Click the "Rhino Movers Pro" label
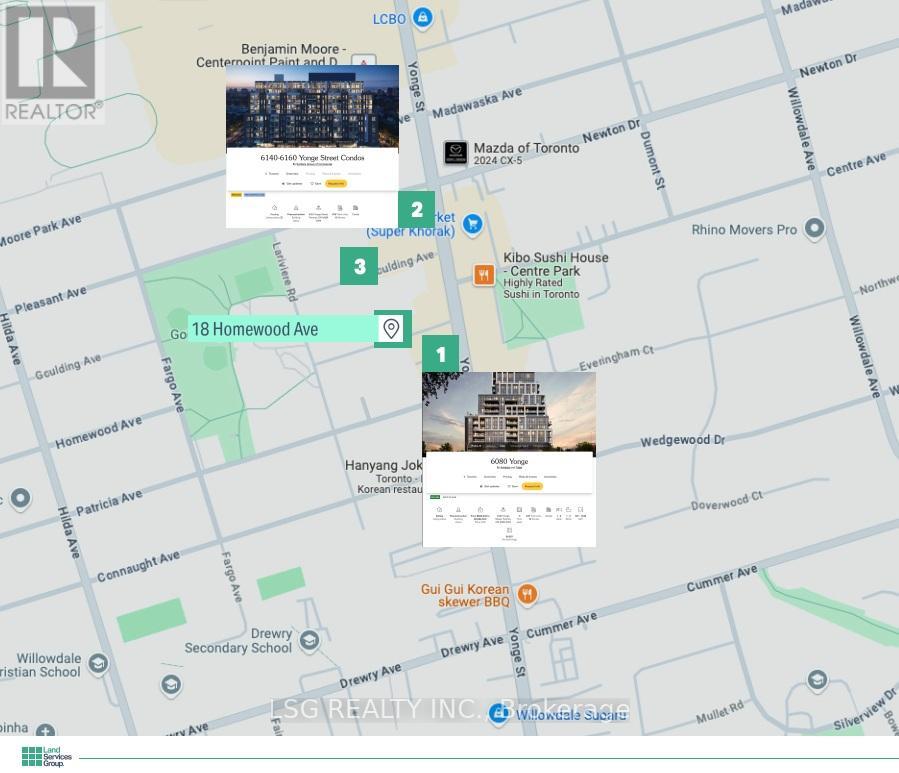Viewport: 899px width, 773px height. [x=744, y=230]
